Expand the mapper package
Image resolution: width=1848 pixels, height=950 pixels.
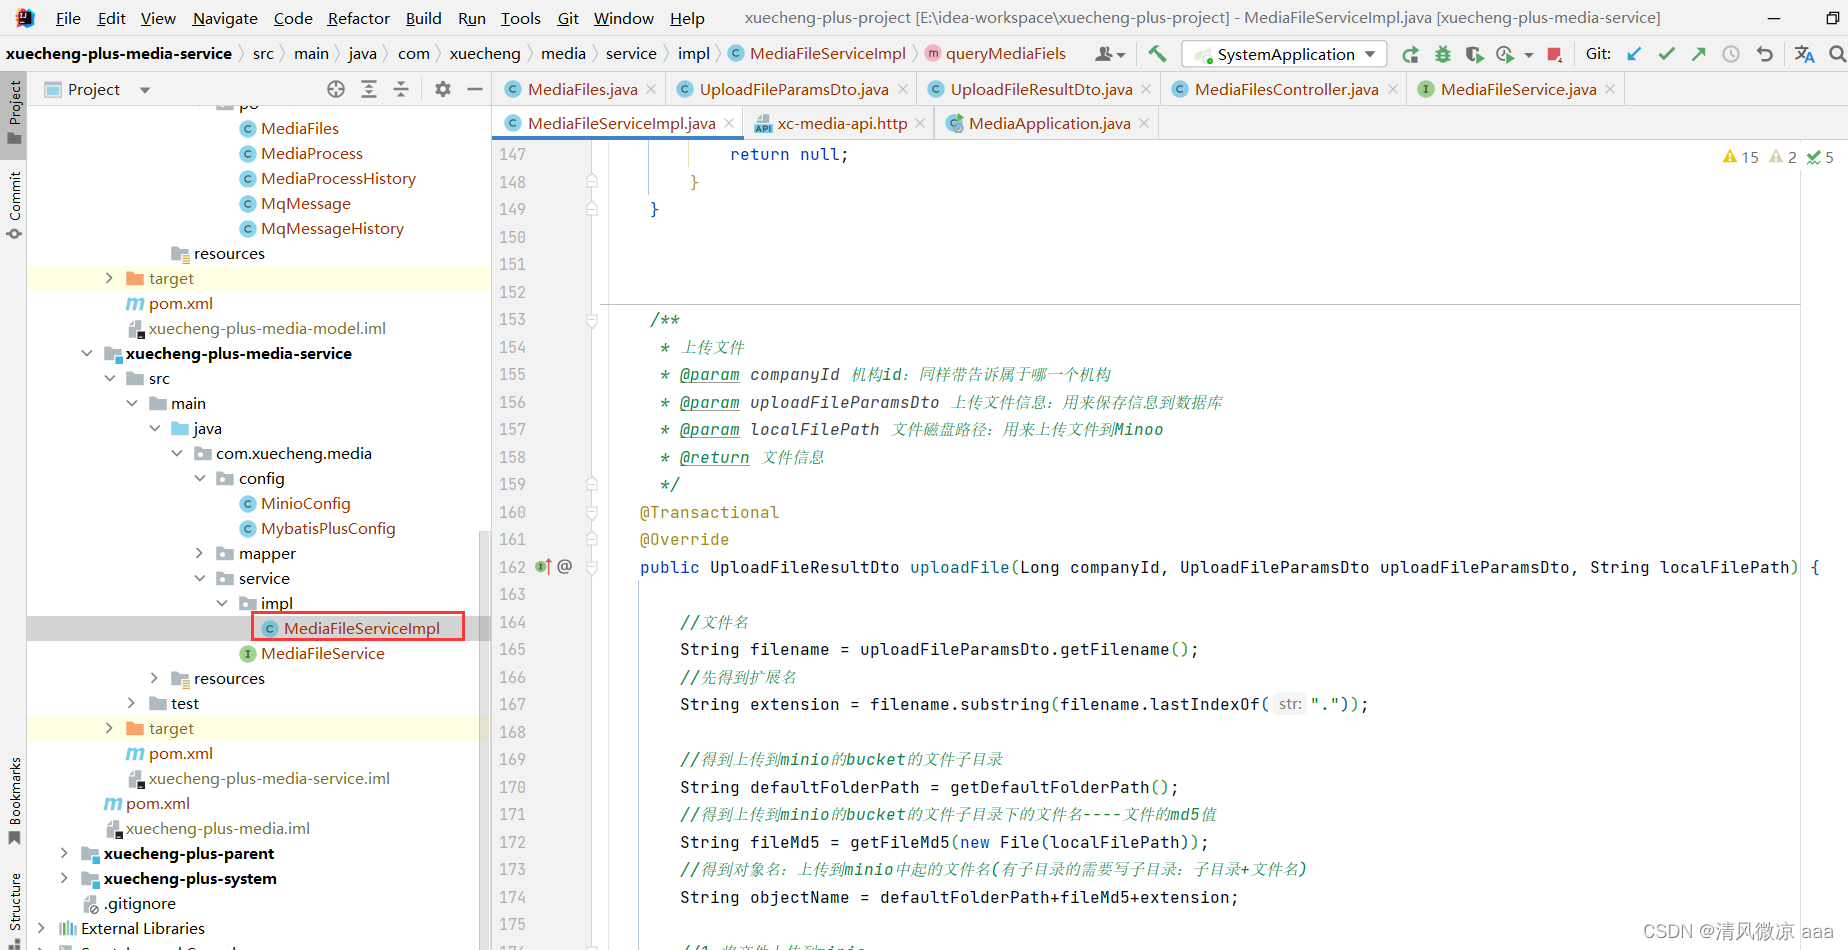(200, 553)
